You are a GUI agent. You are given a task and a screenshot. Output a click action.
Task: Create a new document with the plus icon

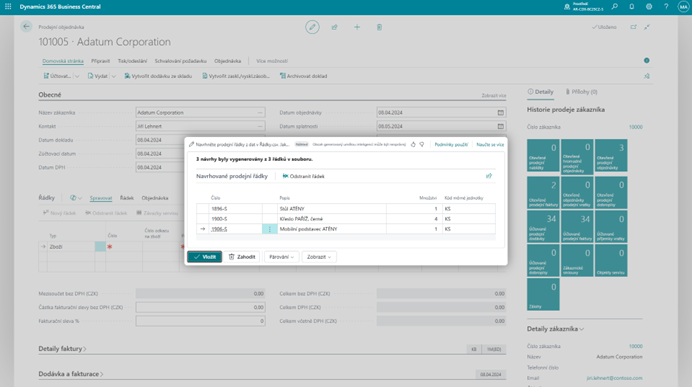[x=357, y=27]
